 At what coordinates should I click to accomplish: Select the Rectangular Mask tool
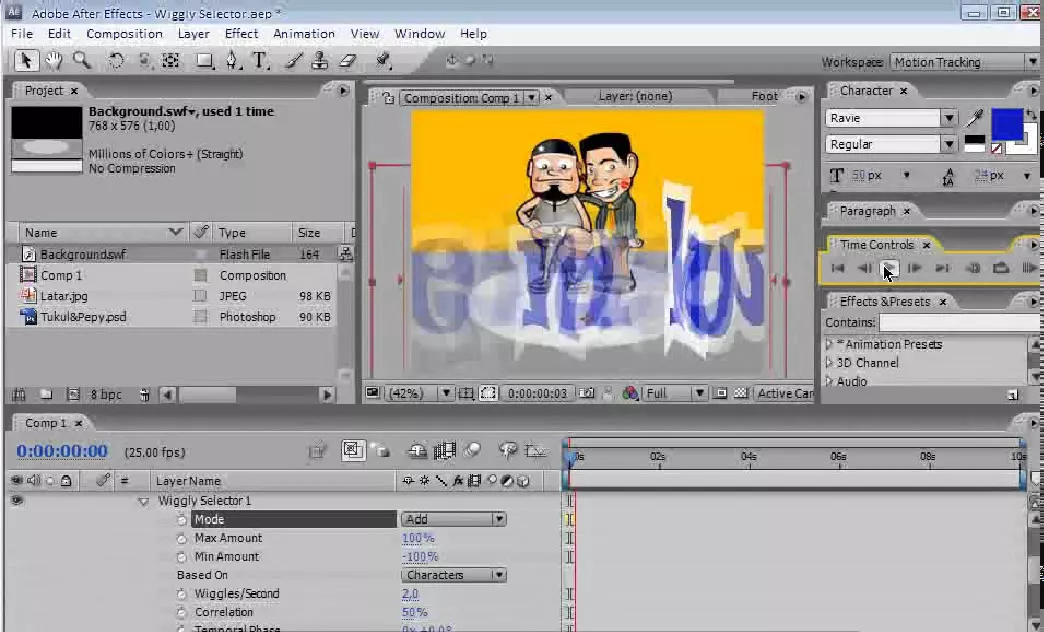pos(204,61)
